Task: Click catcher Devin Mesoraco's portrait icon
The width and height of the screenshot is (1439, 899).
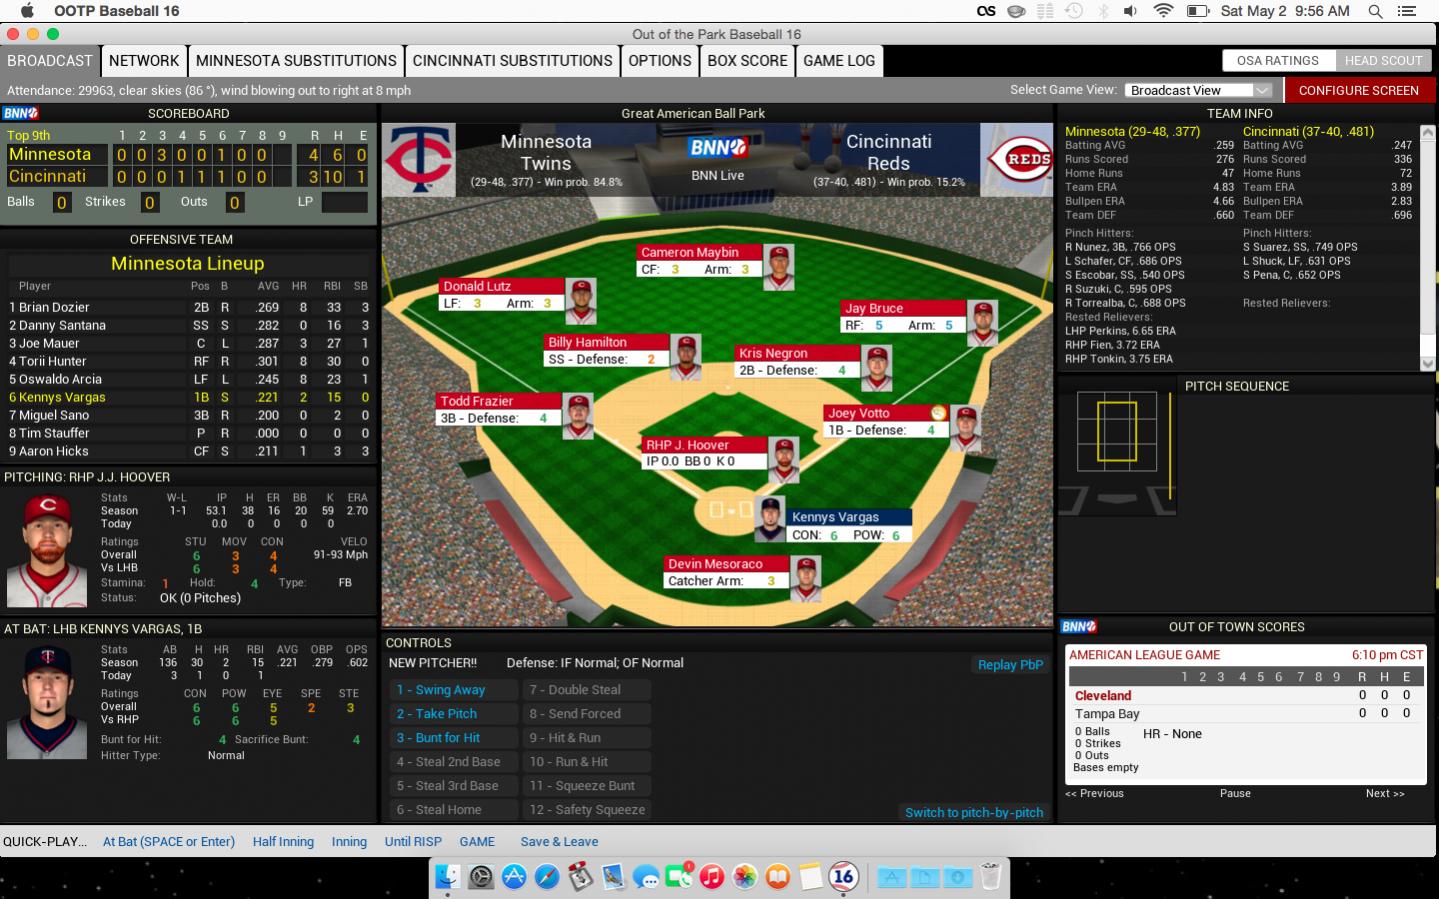Action: pyautogui.click(x=806, y=579)
